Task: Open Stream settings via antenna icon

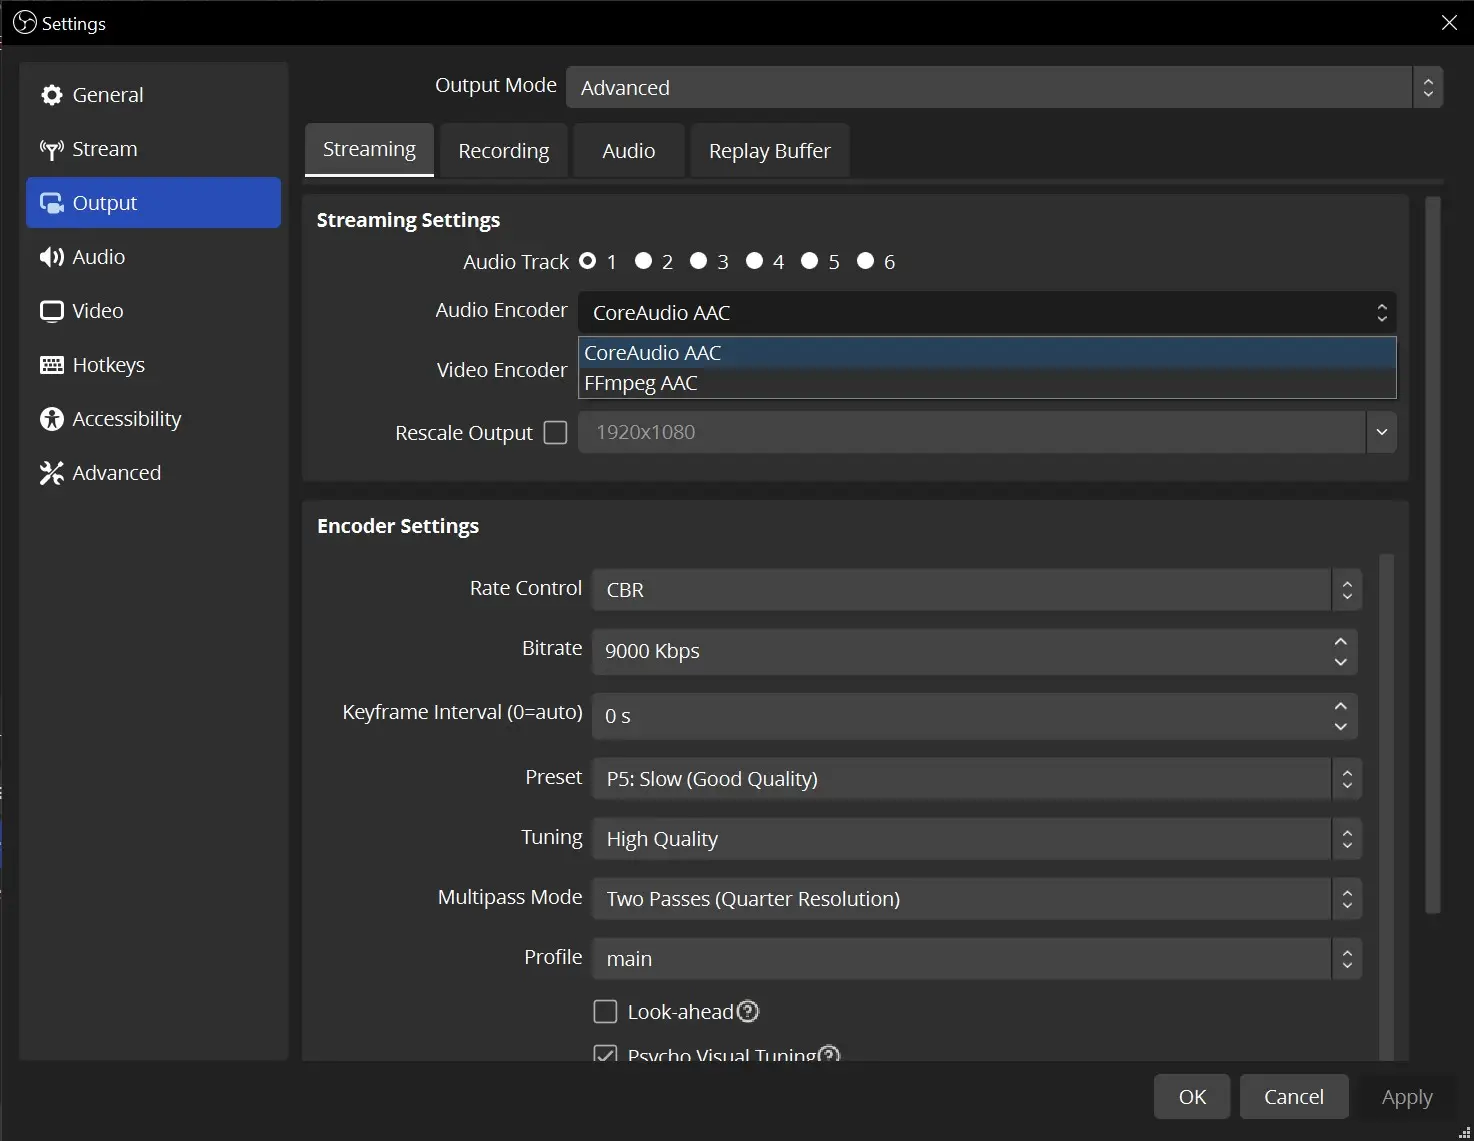Action: pyautogui.click(x=51, y=149)
